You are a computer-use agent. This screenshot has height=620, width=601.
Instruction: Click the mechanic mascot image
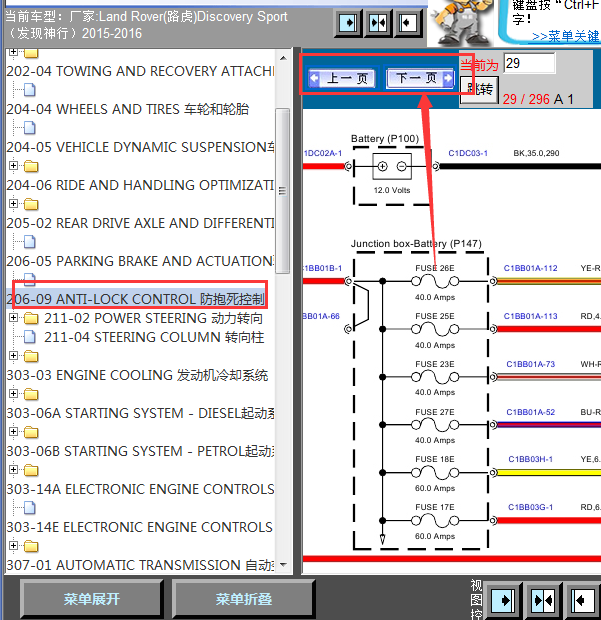click(x=463, y=23)
